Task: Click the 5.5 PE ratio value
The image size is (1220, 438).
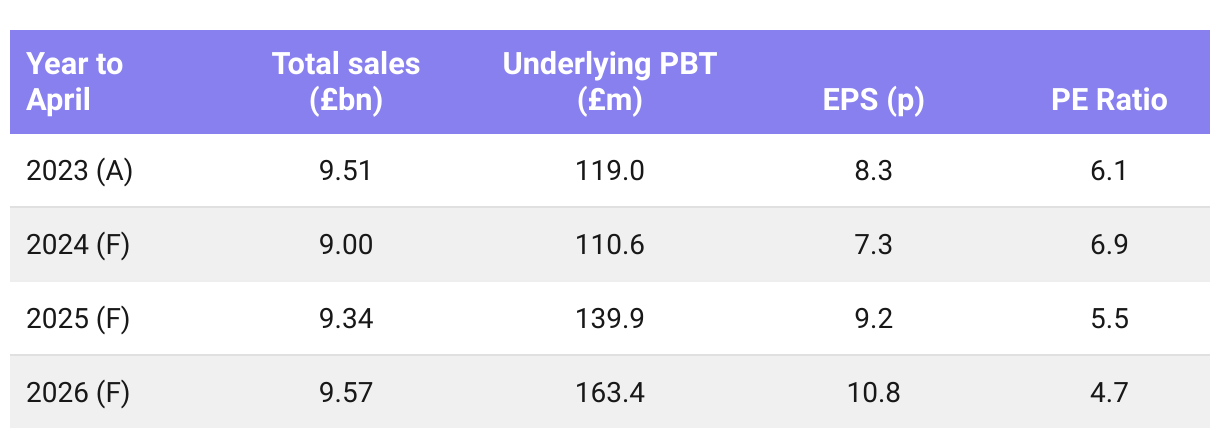Action: coord(1109,319)
